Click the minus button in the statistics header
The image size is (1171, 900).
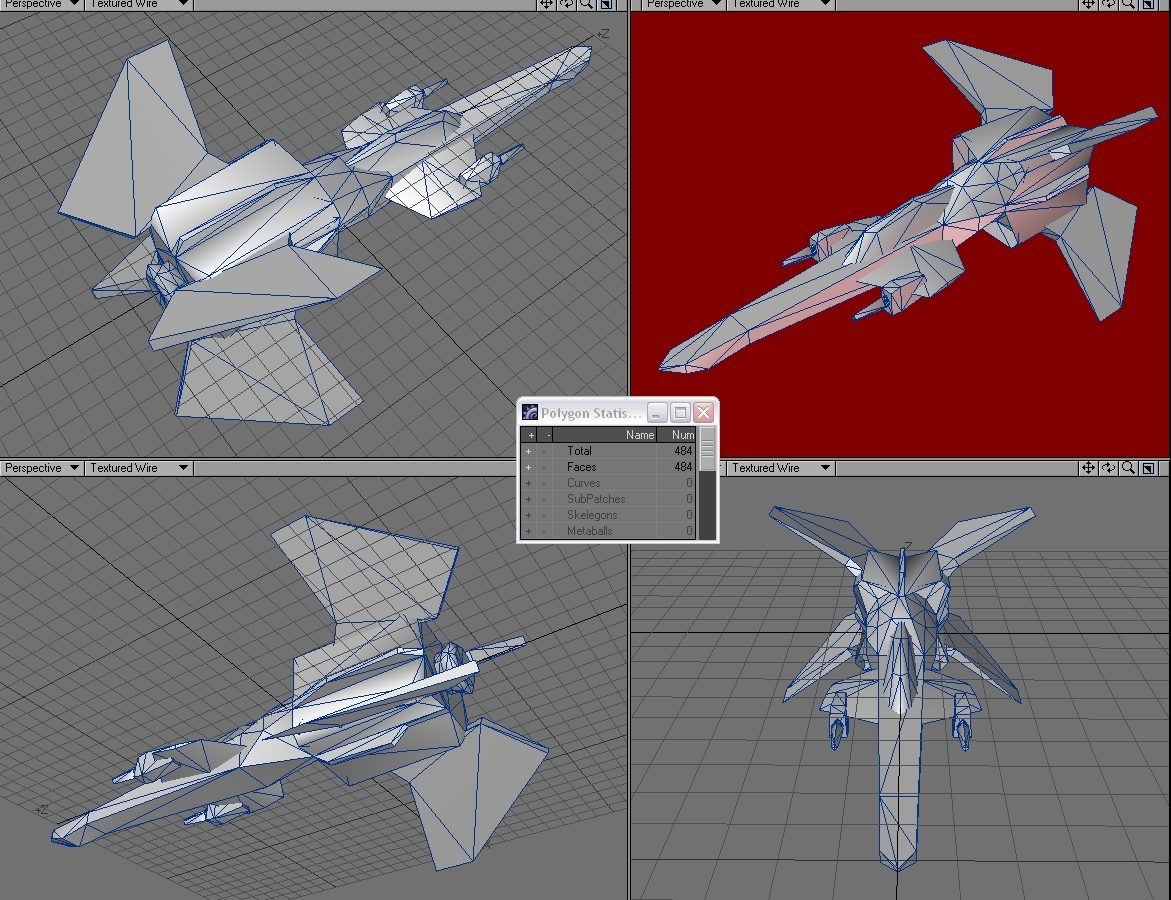tap(546, 435)
